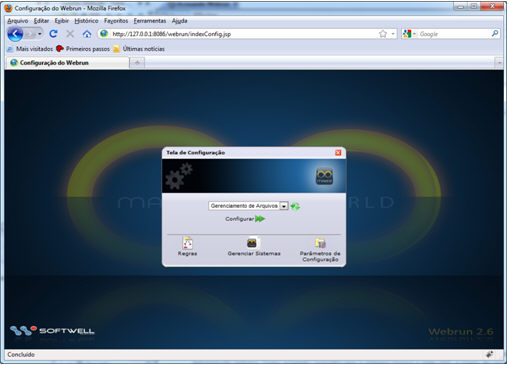This screenshot has height=365, width=509.
Task: Maximize the Firefox window
Action: pos(474,6)
